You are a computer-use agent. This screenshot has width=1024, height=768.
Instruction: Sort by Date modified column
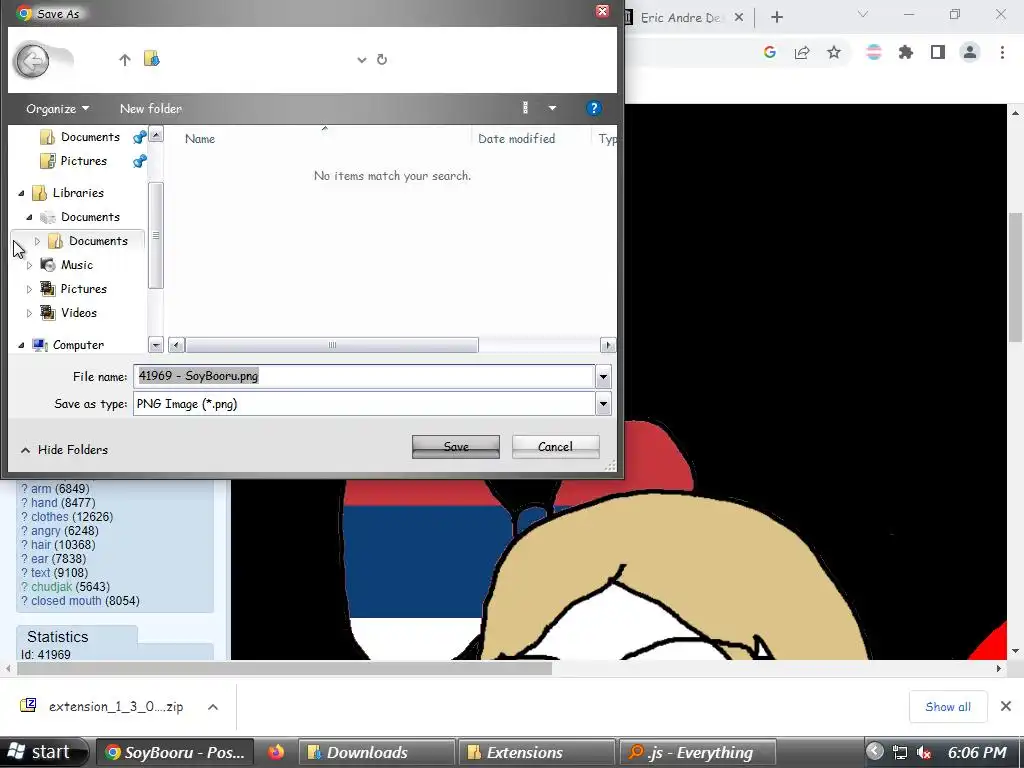[x=516, y=138]
